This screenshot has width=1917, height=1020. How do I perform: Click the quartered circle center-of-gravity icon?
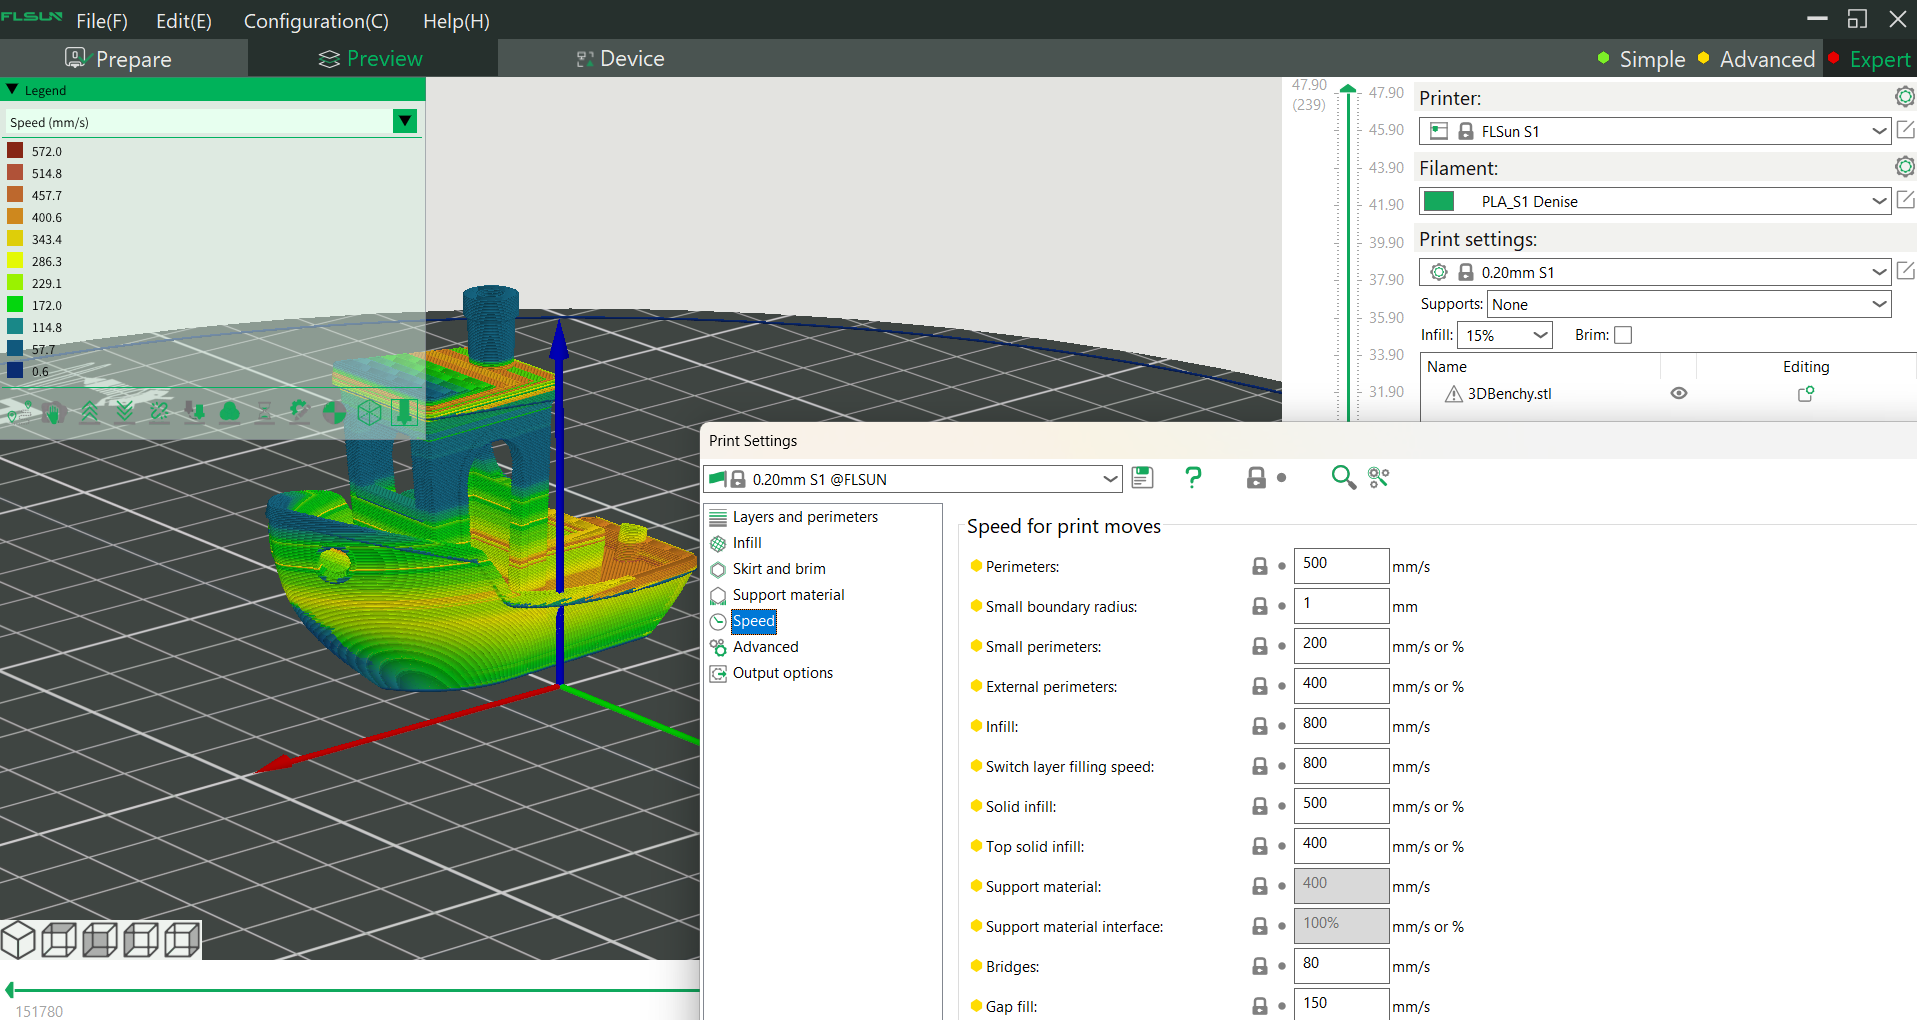[334, 412]
